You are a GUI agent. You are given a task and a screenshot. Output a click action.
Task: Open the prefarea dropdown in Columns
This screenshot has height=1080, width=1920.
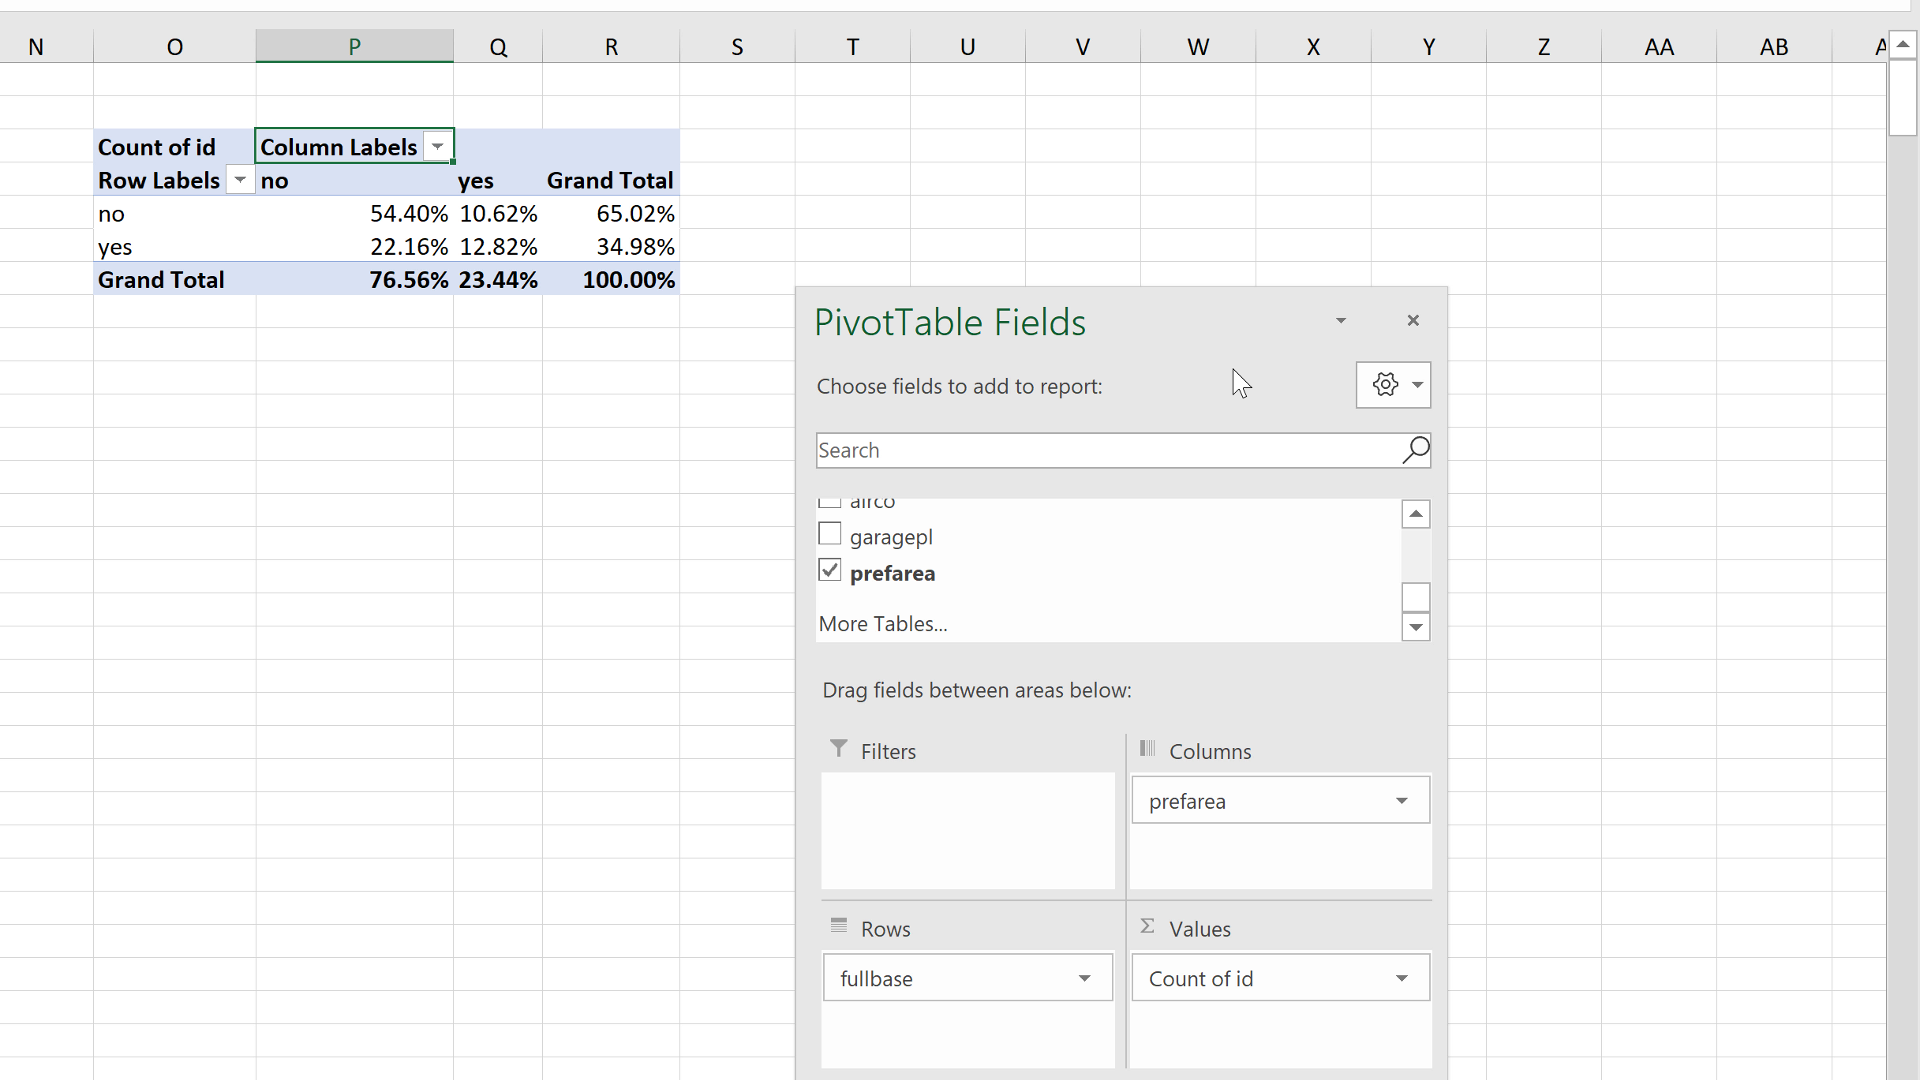[1402, 801]
